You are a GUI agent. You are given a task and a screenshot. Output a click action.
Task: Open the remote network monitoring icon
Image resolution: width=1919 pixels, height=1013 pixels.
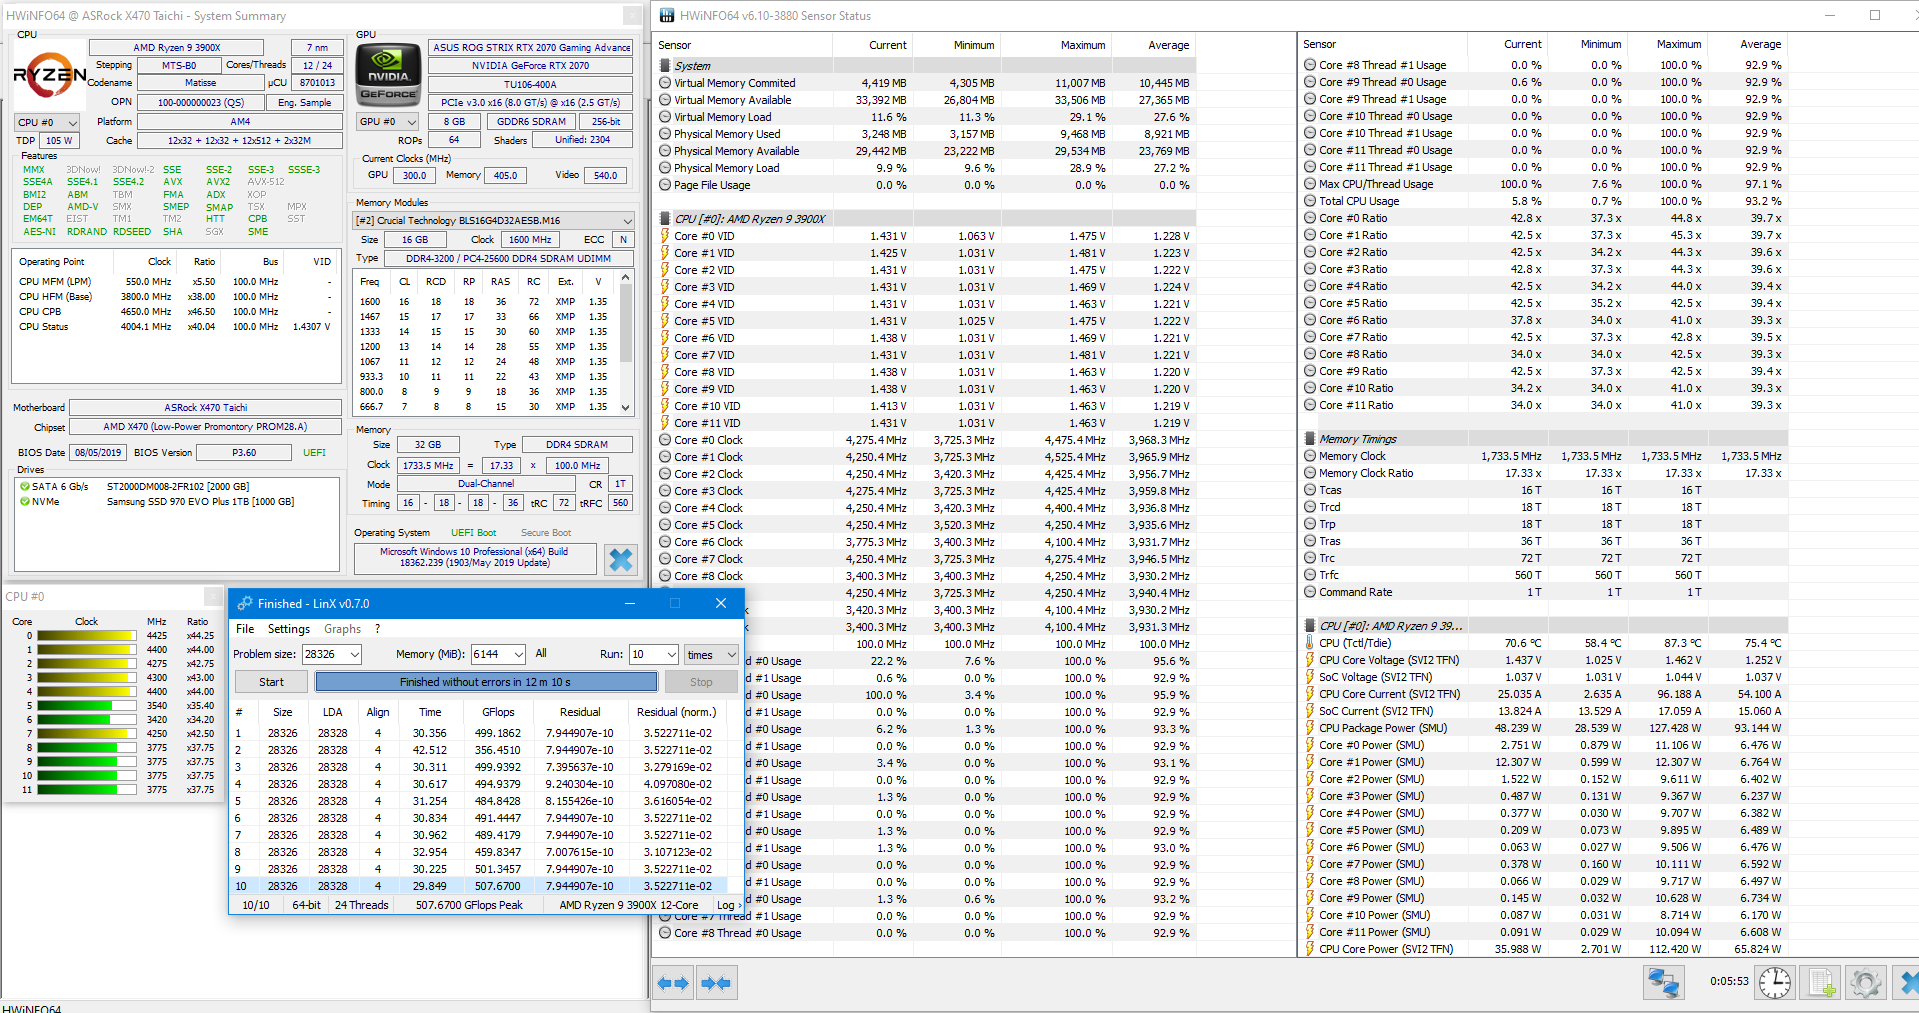click(x=1664, y=983)
